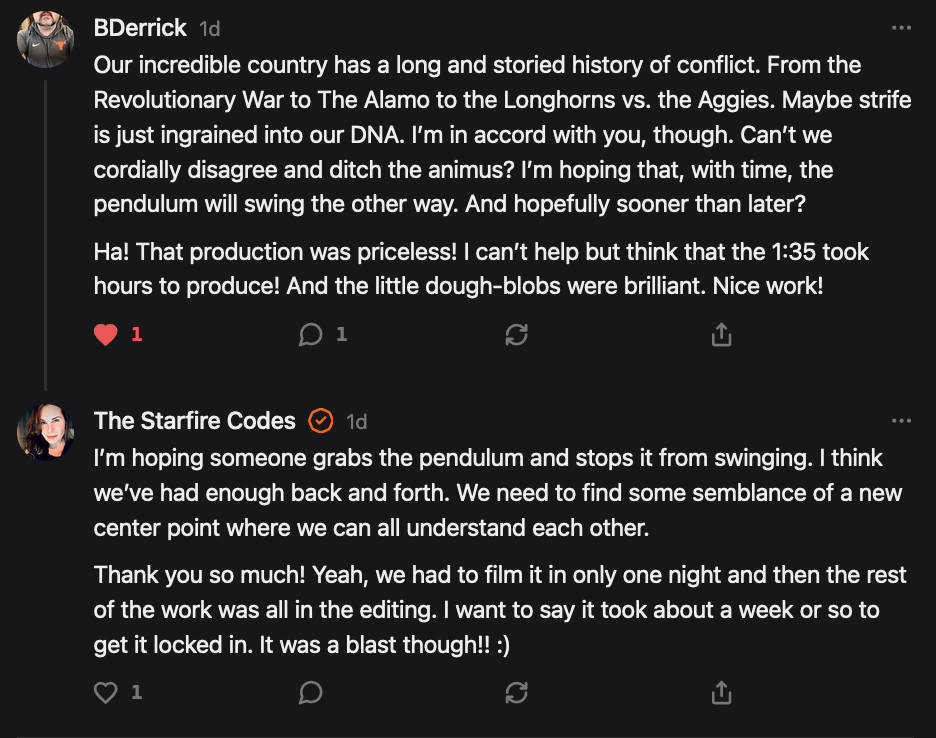Restack The Starfire Codes' reply
The height and width of the screenshot is (738, 936).
[516, 691]
